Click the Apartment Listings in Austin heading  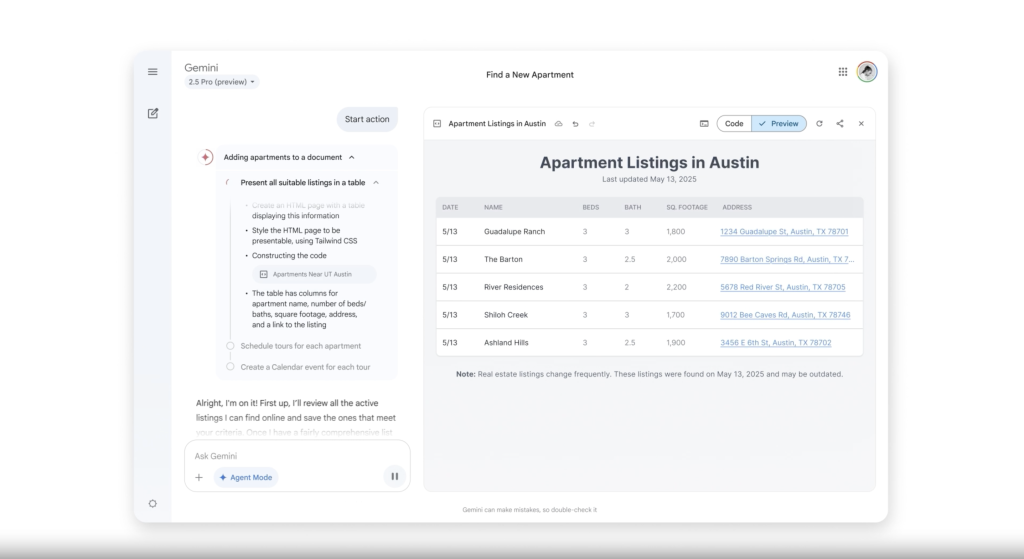click(649, 163)
